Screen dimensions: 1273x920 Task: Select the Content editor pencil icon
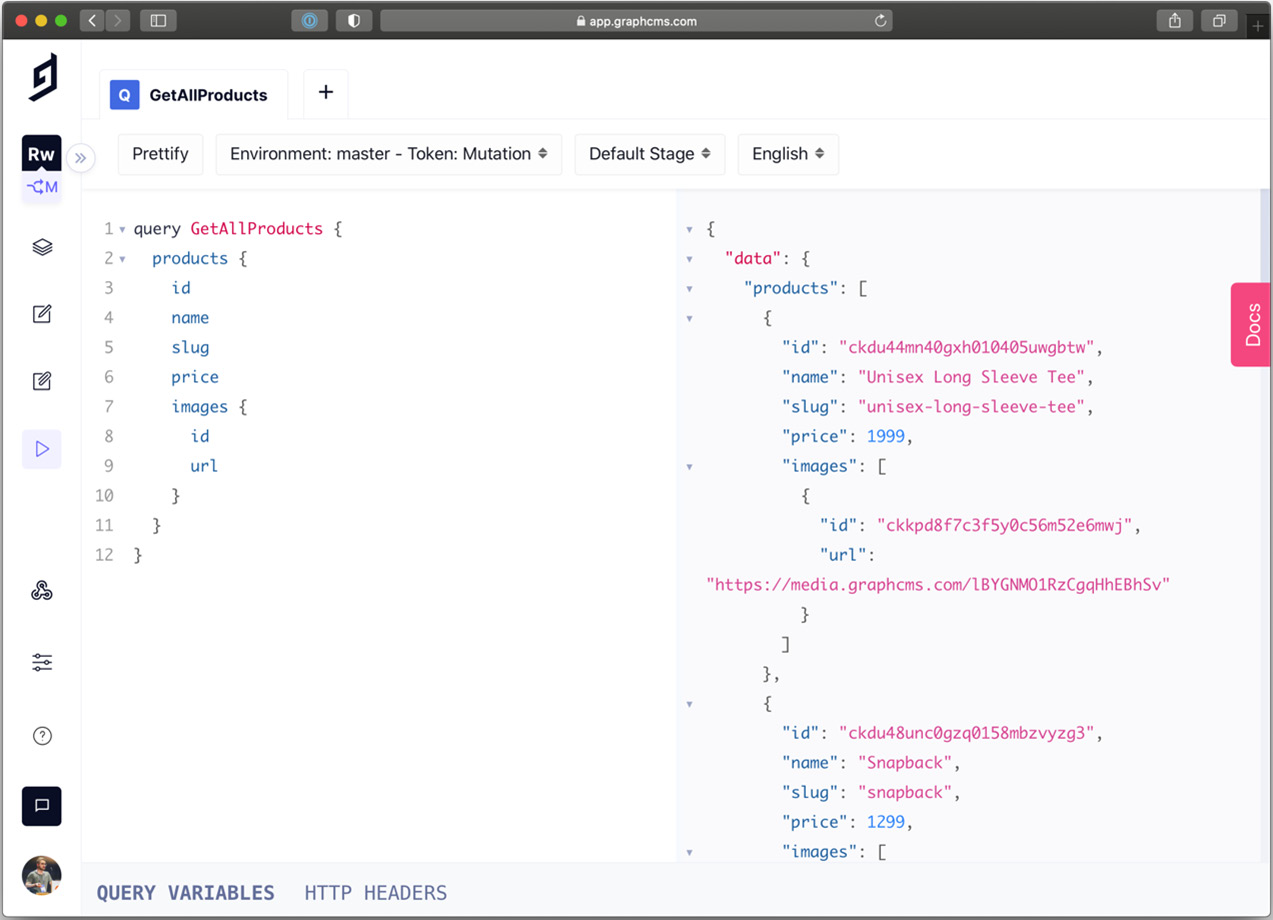[41, 314]
